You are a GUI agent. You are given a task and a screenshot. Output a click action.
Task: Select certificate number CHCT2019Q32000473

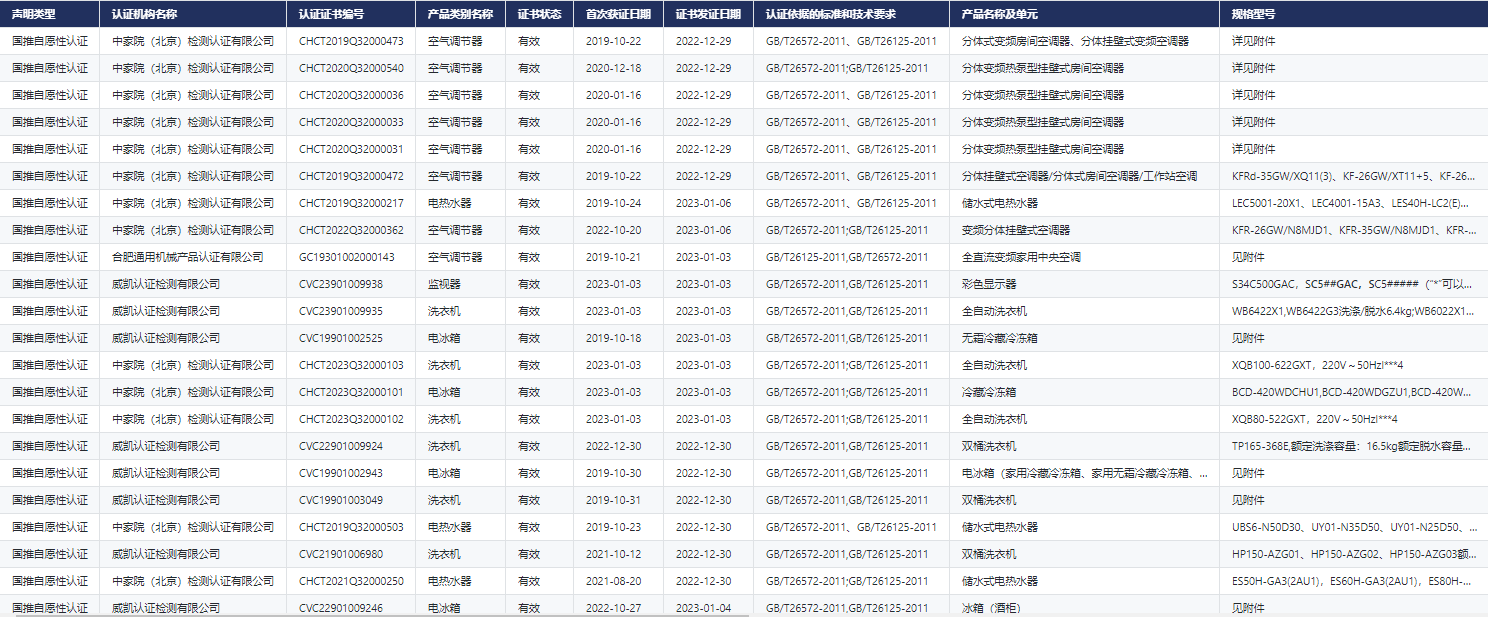[x=351, y=41]
